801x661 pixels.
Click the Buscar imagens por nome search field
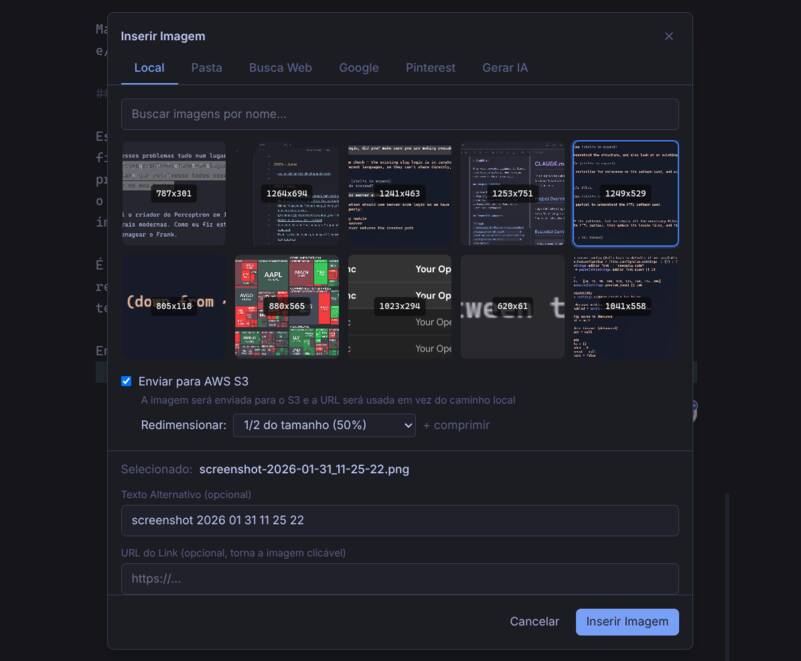(x=400, y=114)
